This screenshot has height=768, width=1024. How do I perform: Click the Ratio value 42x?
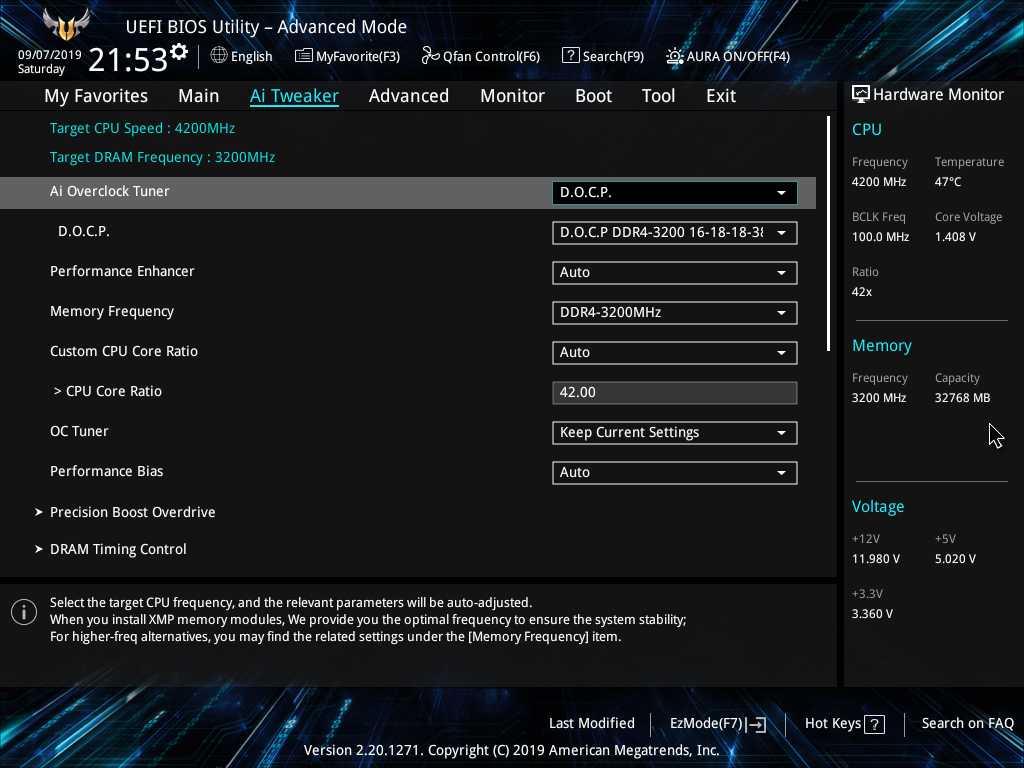click(x=861, y=292)
